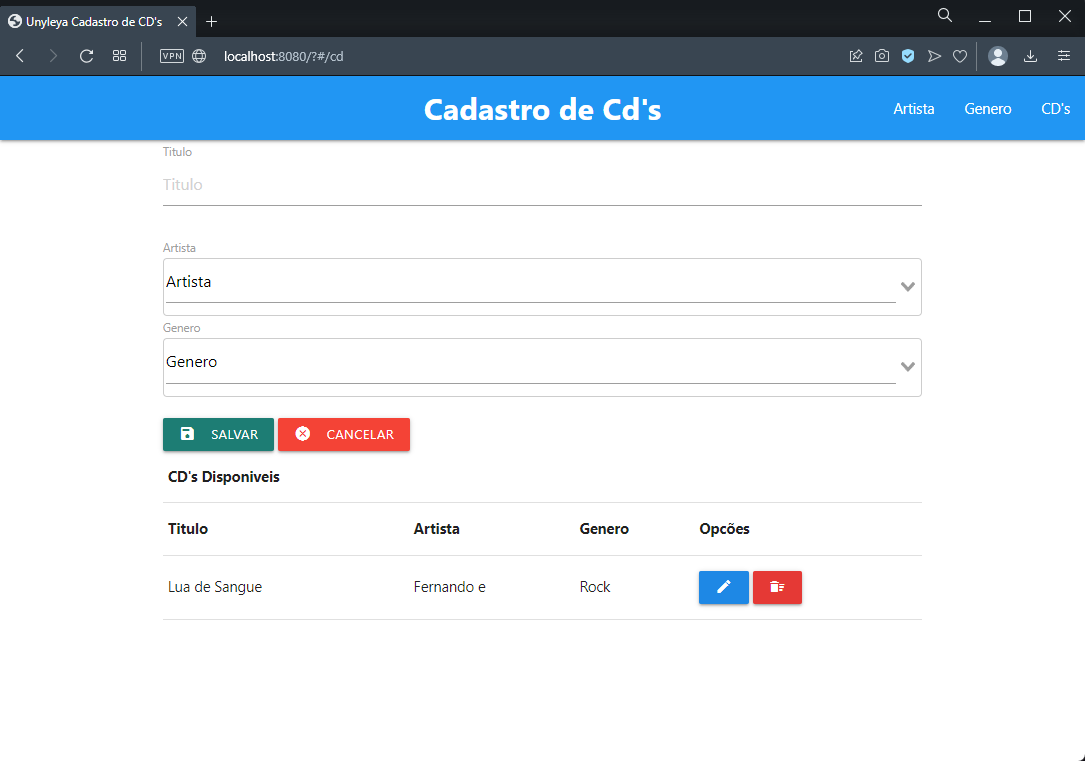1085x761 pixels.
Task: Click the SALVAR button
Action: point(218,433)
